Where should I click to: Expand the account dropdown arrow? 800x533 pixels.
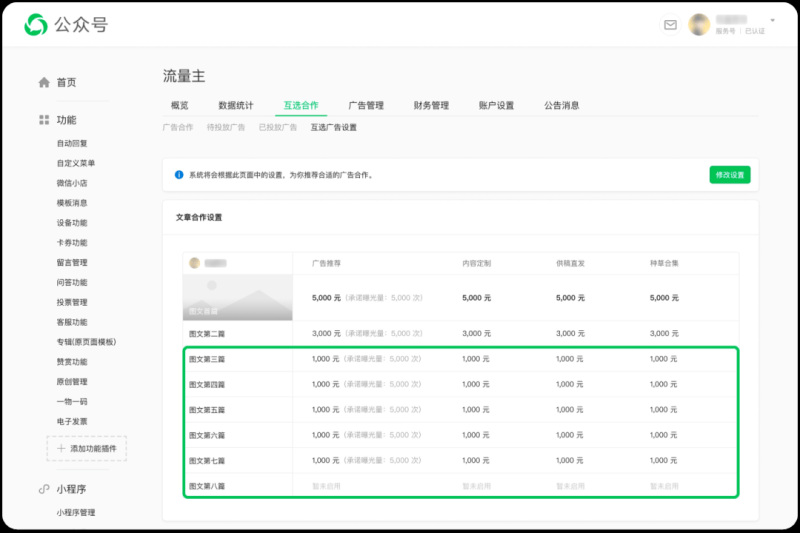772,20
